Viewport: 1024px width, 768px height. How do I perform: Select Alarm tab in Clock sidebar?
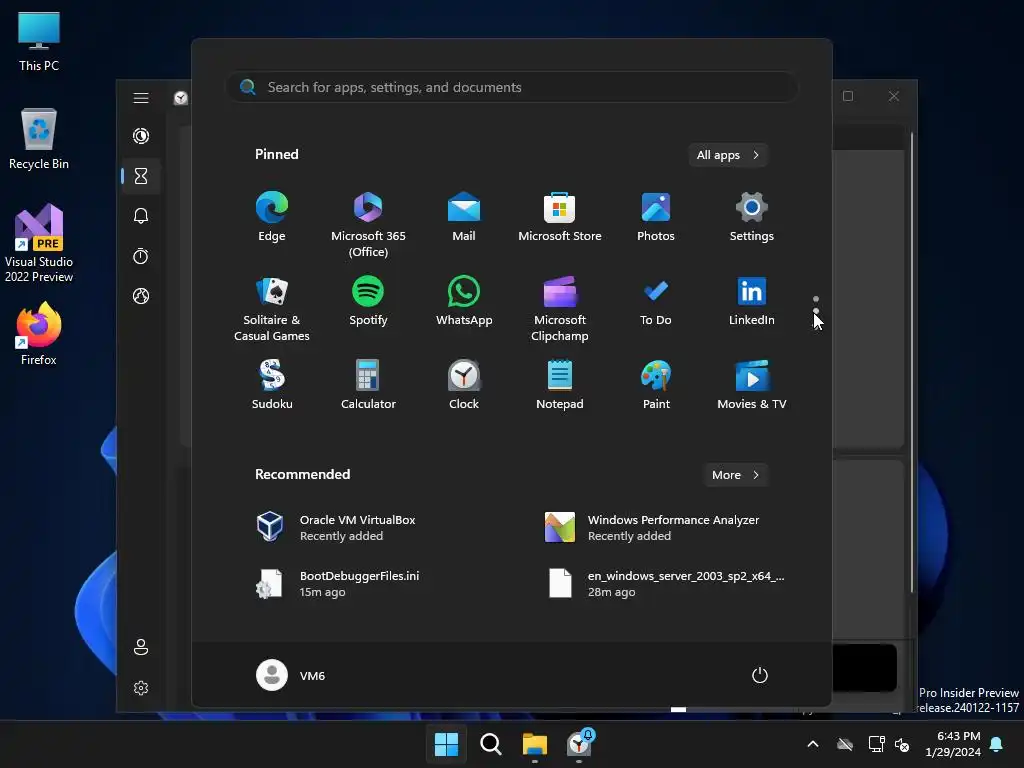click(141, 216)
